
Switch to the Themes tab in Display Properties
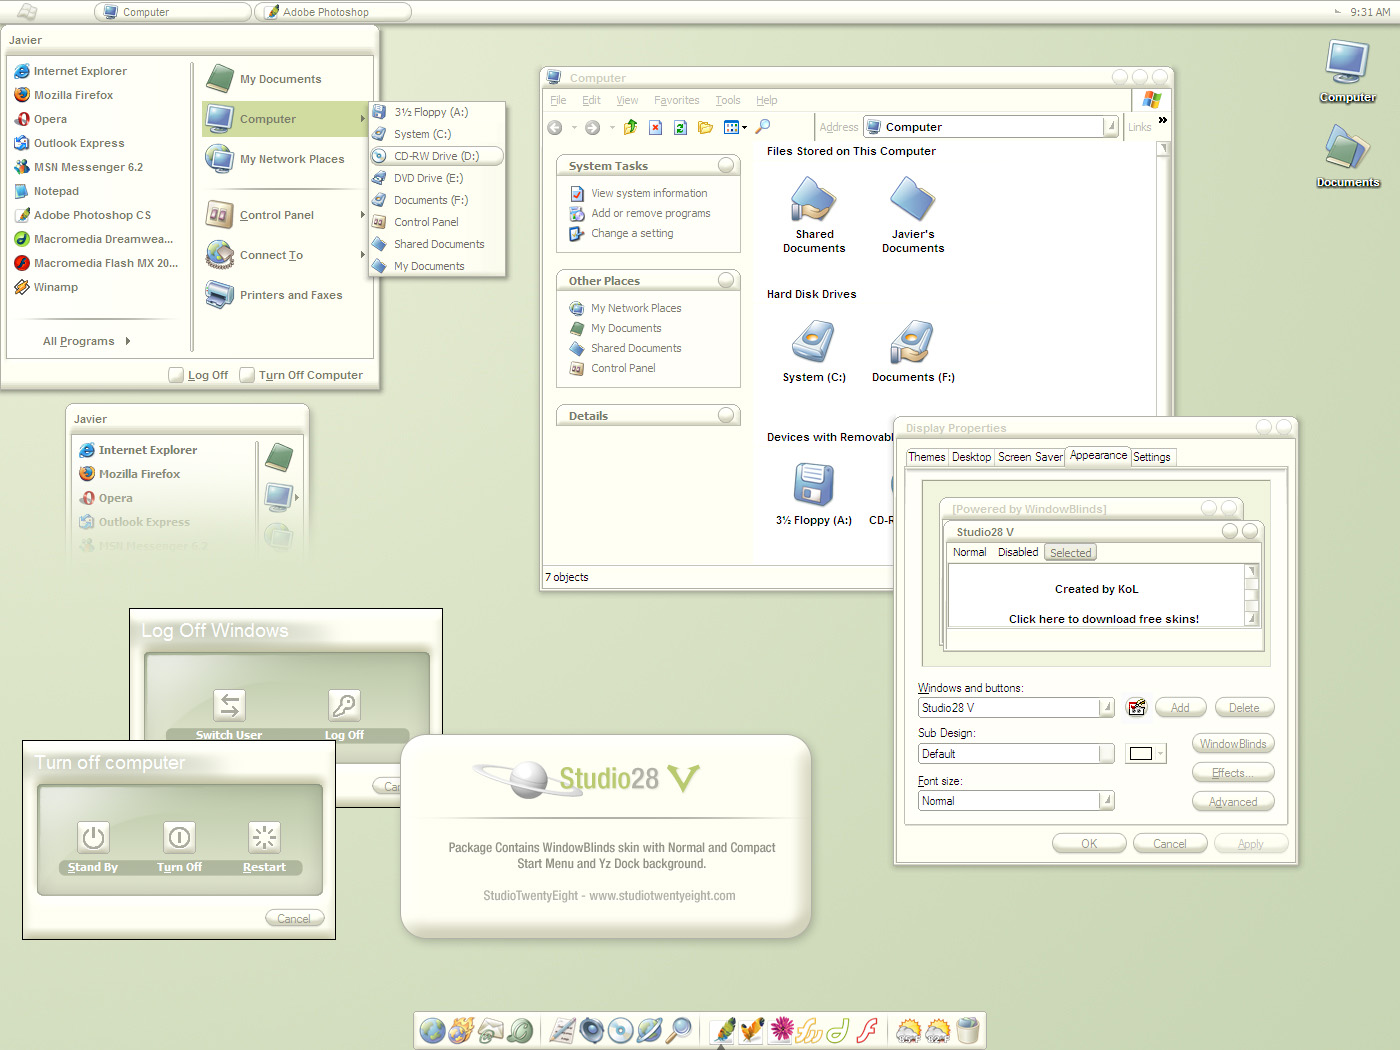[926, 457]
